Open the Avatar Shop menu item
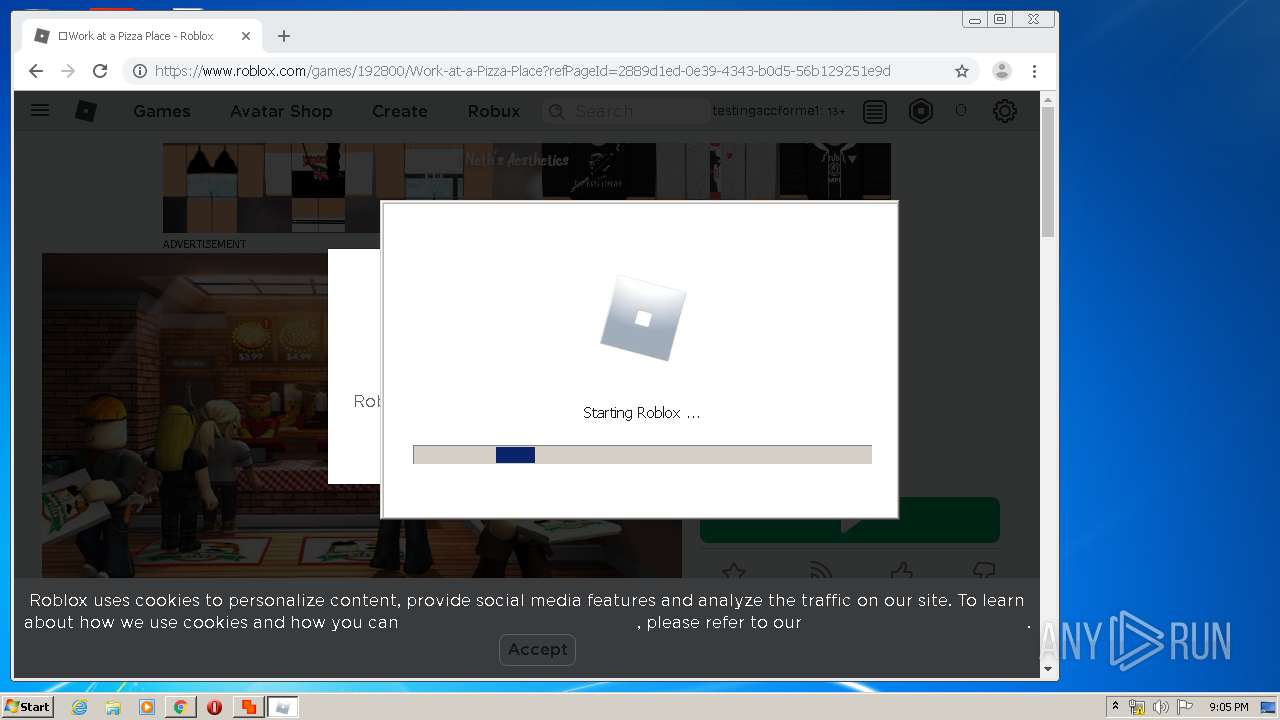Image resolution: width=1280 pixels, height=720 pixels. 281,111
